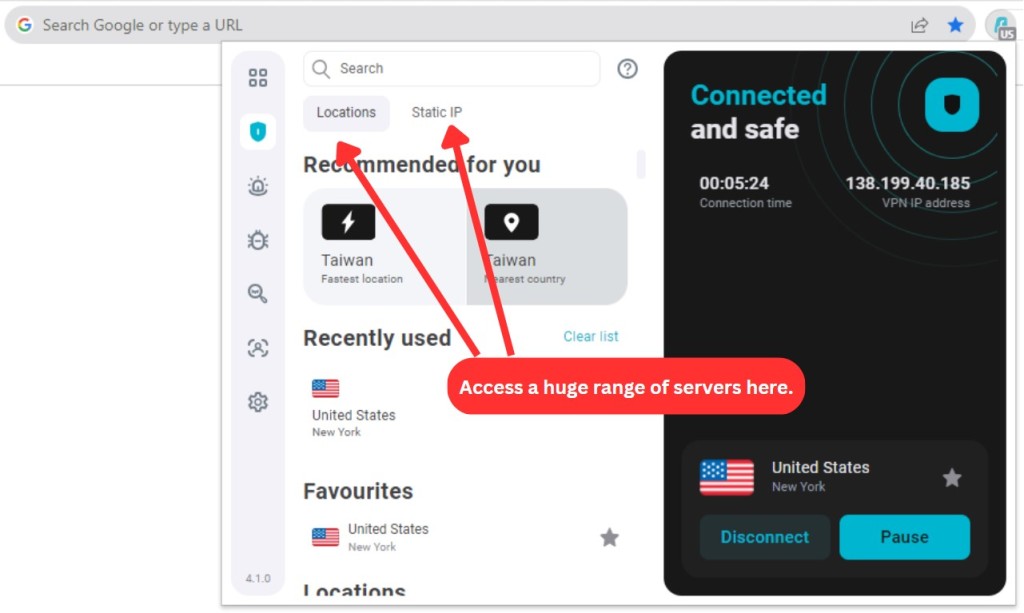Connect to recently used United States New York
Screen dimensions: 1024x613
tap(353, 408)
